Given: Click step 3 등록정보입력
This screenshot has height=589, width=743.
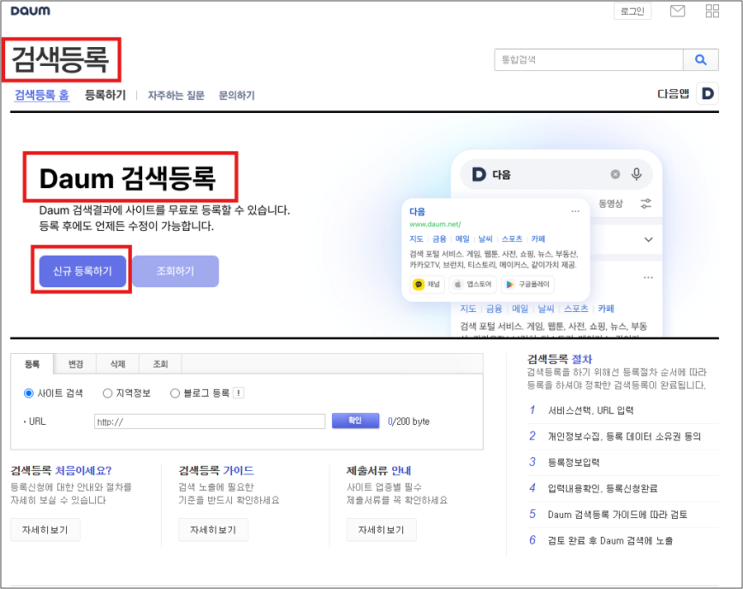Looking at the screenshot, I should [x=573, y=462].
